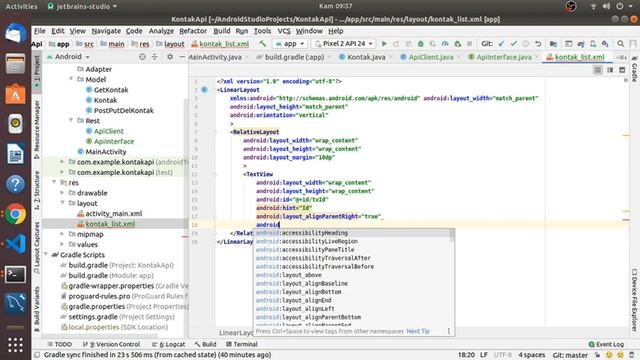Click the Git: master branch widget
640x360 pixels.
(x=570, y=355)
